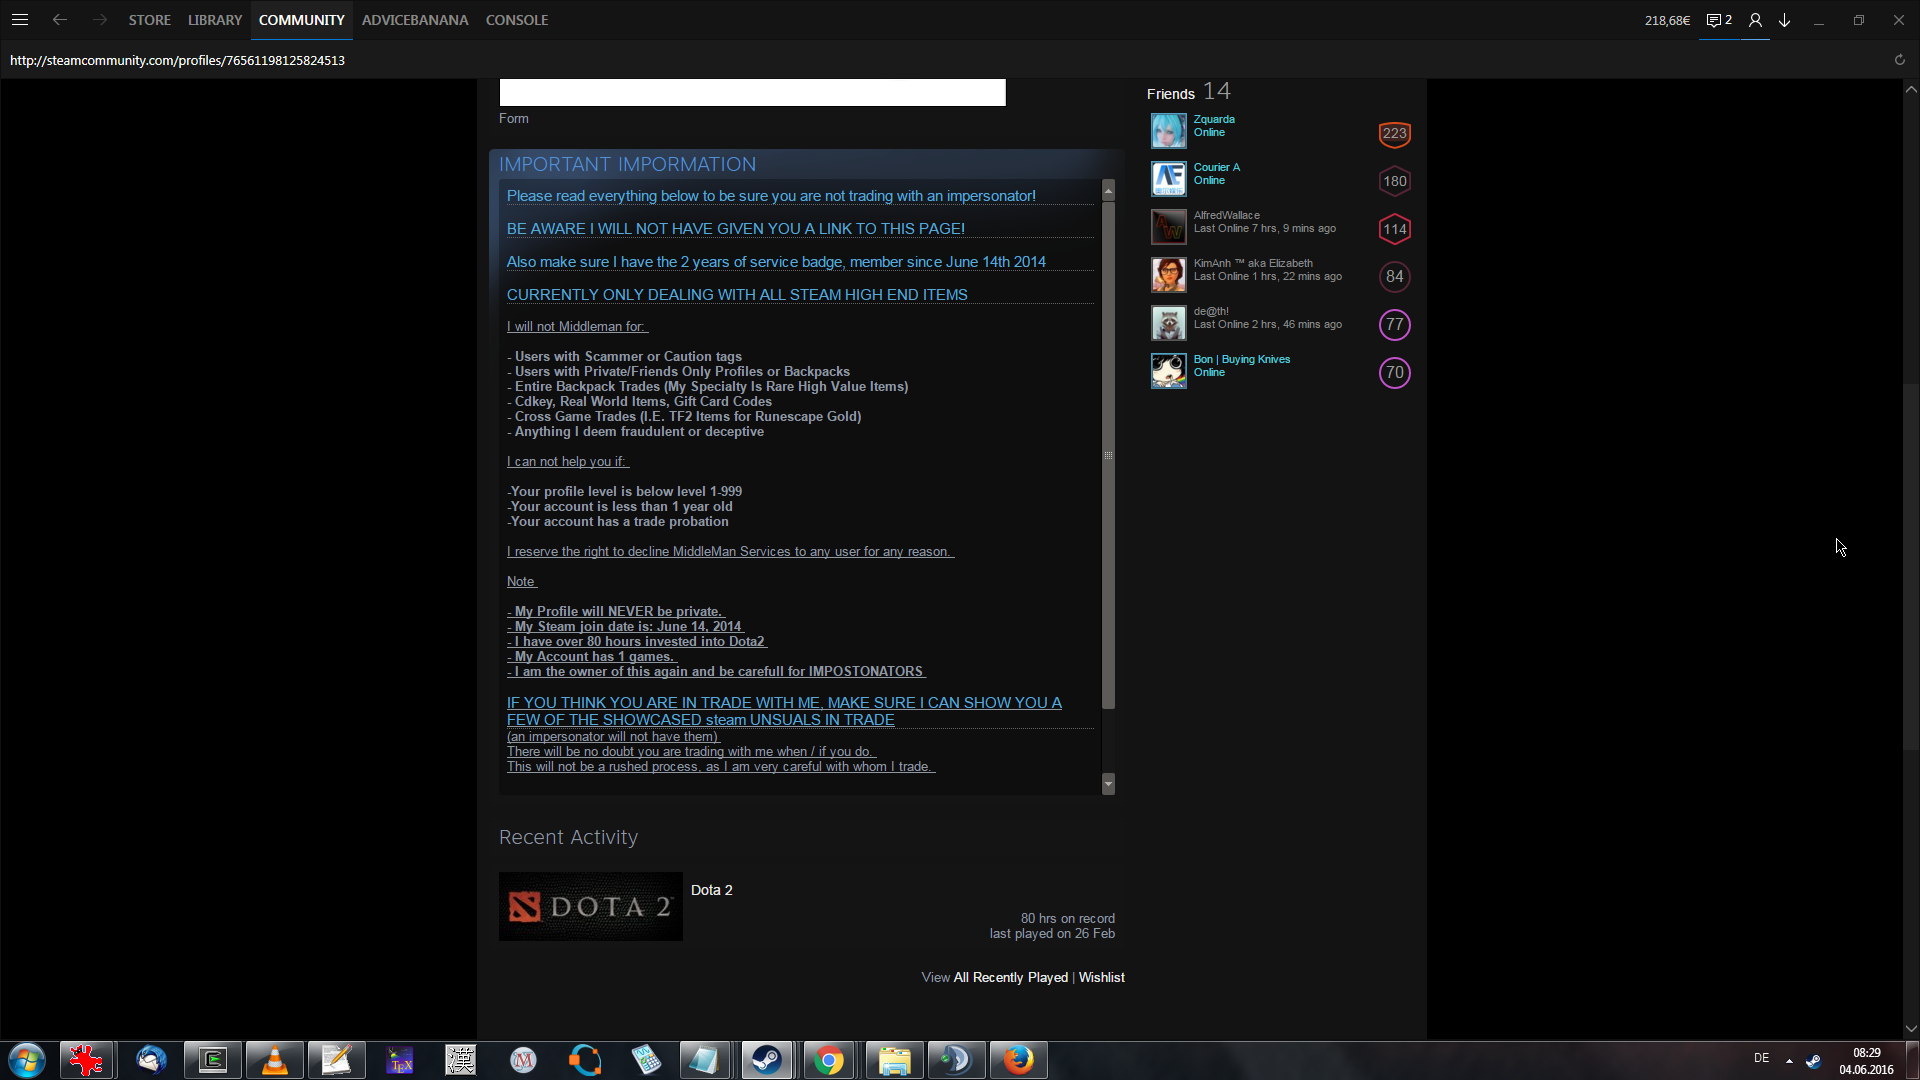
Task: Click the back navigation arrow
Action: (60, 20)
